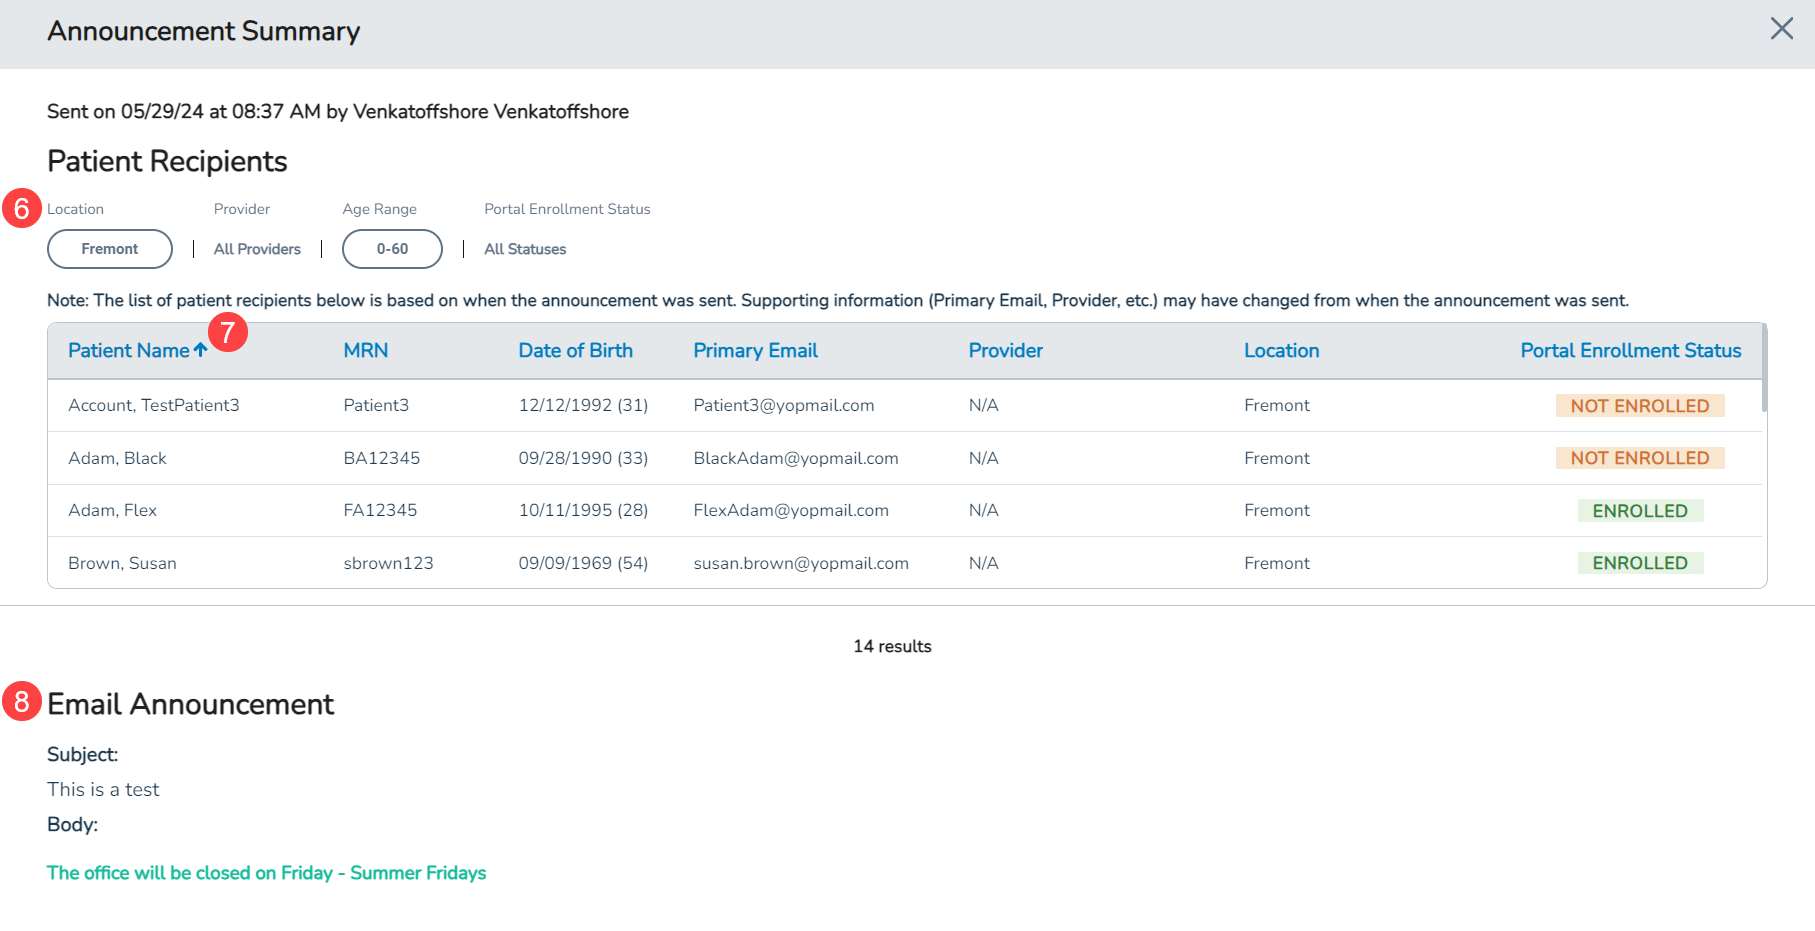Select the 0-60 age range pill
1815x931 pixels.
pos(392,249)
